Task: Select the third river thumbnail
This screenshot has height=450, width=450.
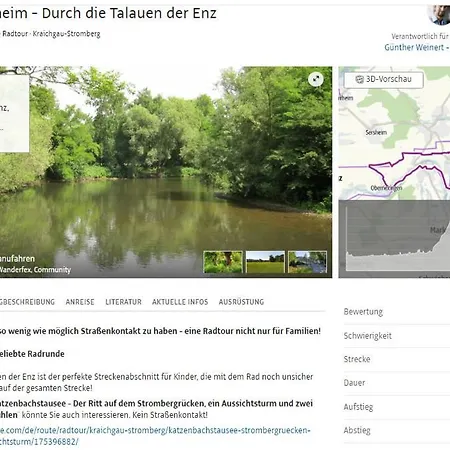Action: tap(307, 262)
